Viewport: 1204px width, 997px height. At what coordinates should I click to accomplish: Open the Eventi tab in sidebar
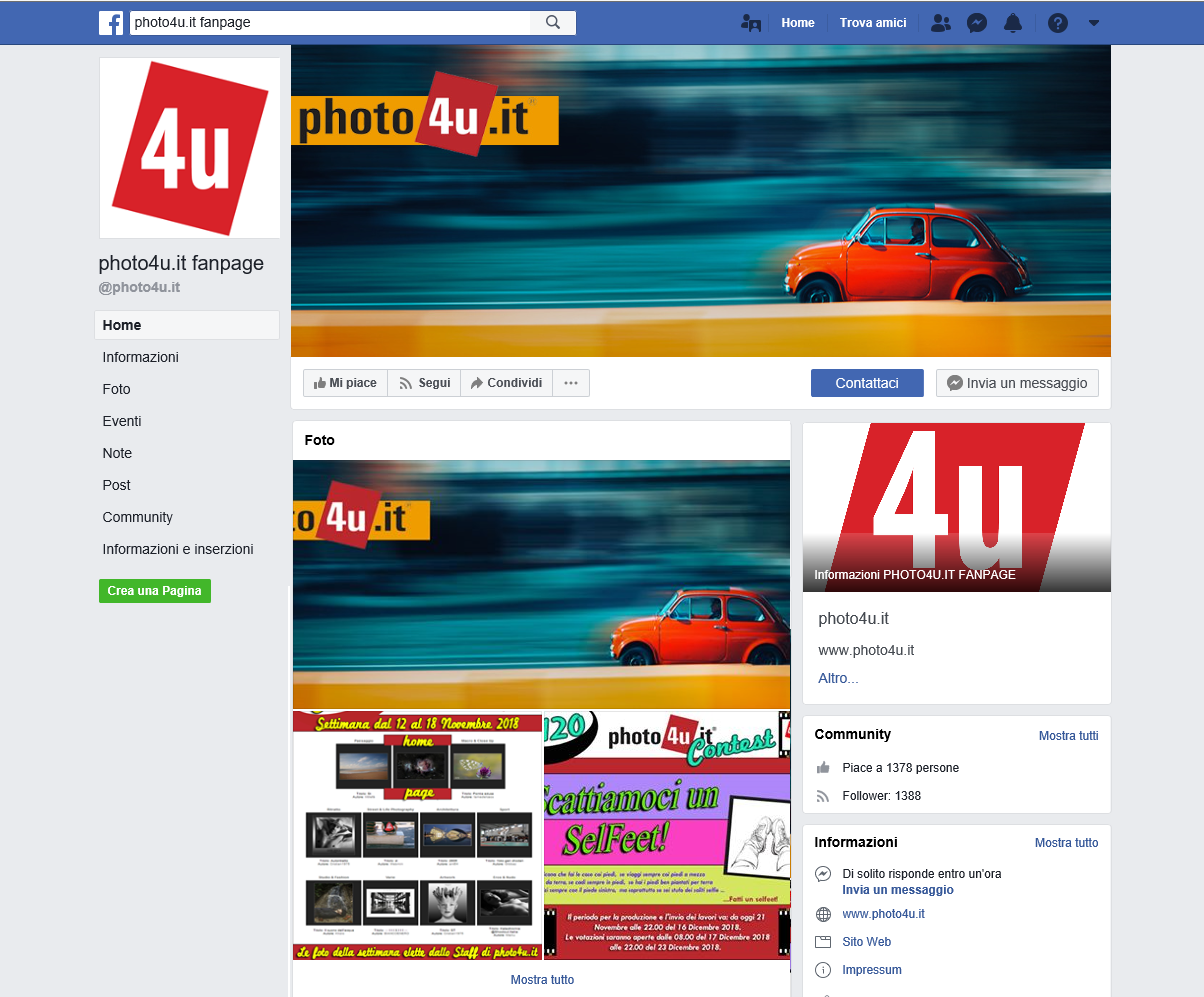[122, 421]
